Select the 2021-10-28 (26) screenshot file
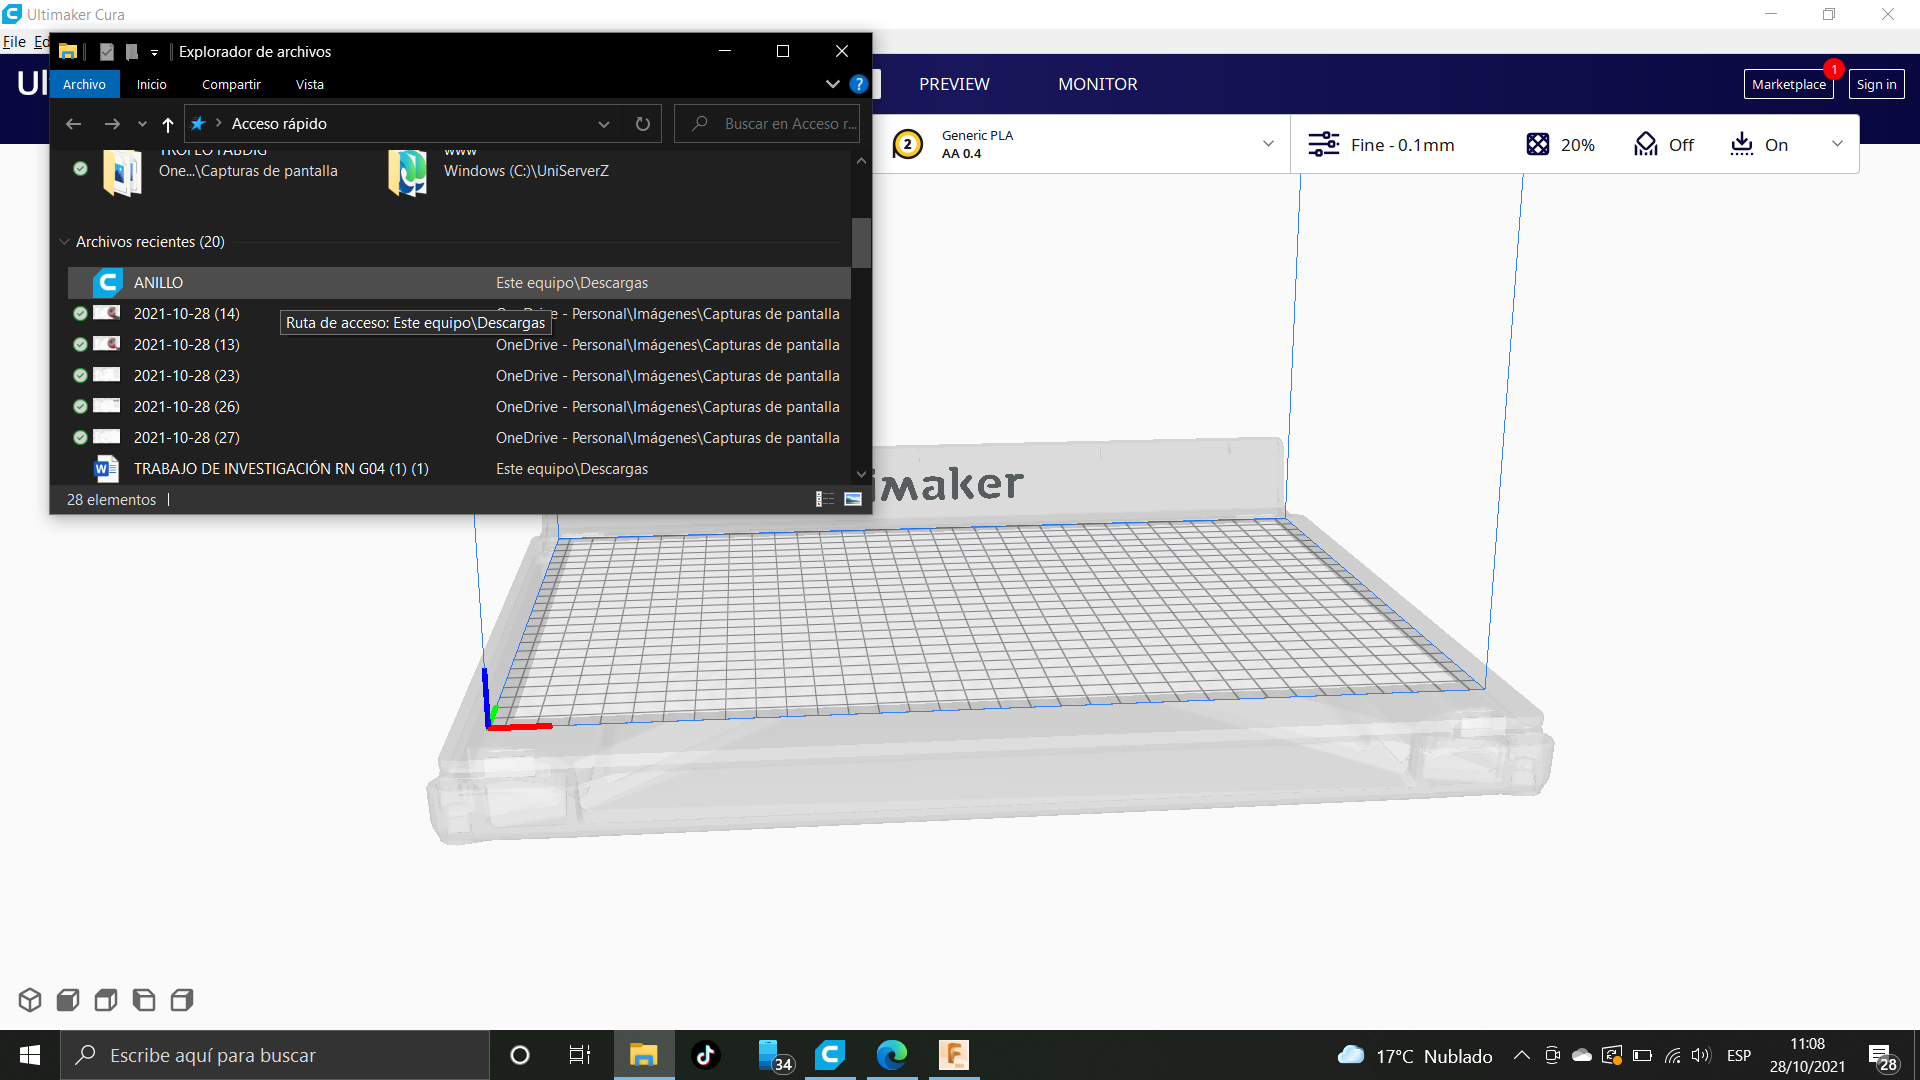Screen dimensions: 1920x1080 tap(459, 407)
